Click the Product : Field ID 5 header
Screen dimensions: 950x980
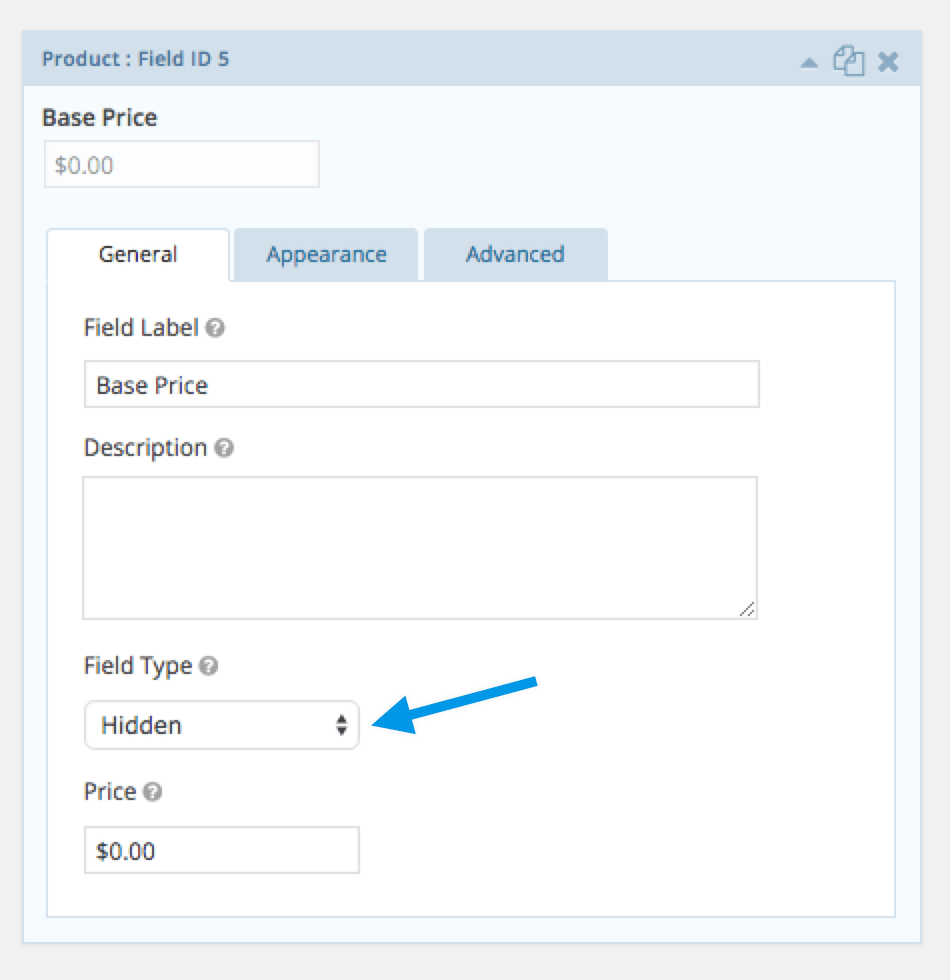pos(136,59)
